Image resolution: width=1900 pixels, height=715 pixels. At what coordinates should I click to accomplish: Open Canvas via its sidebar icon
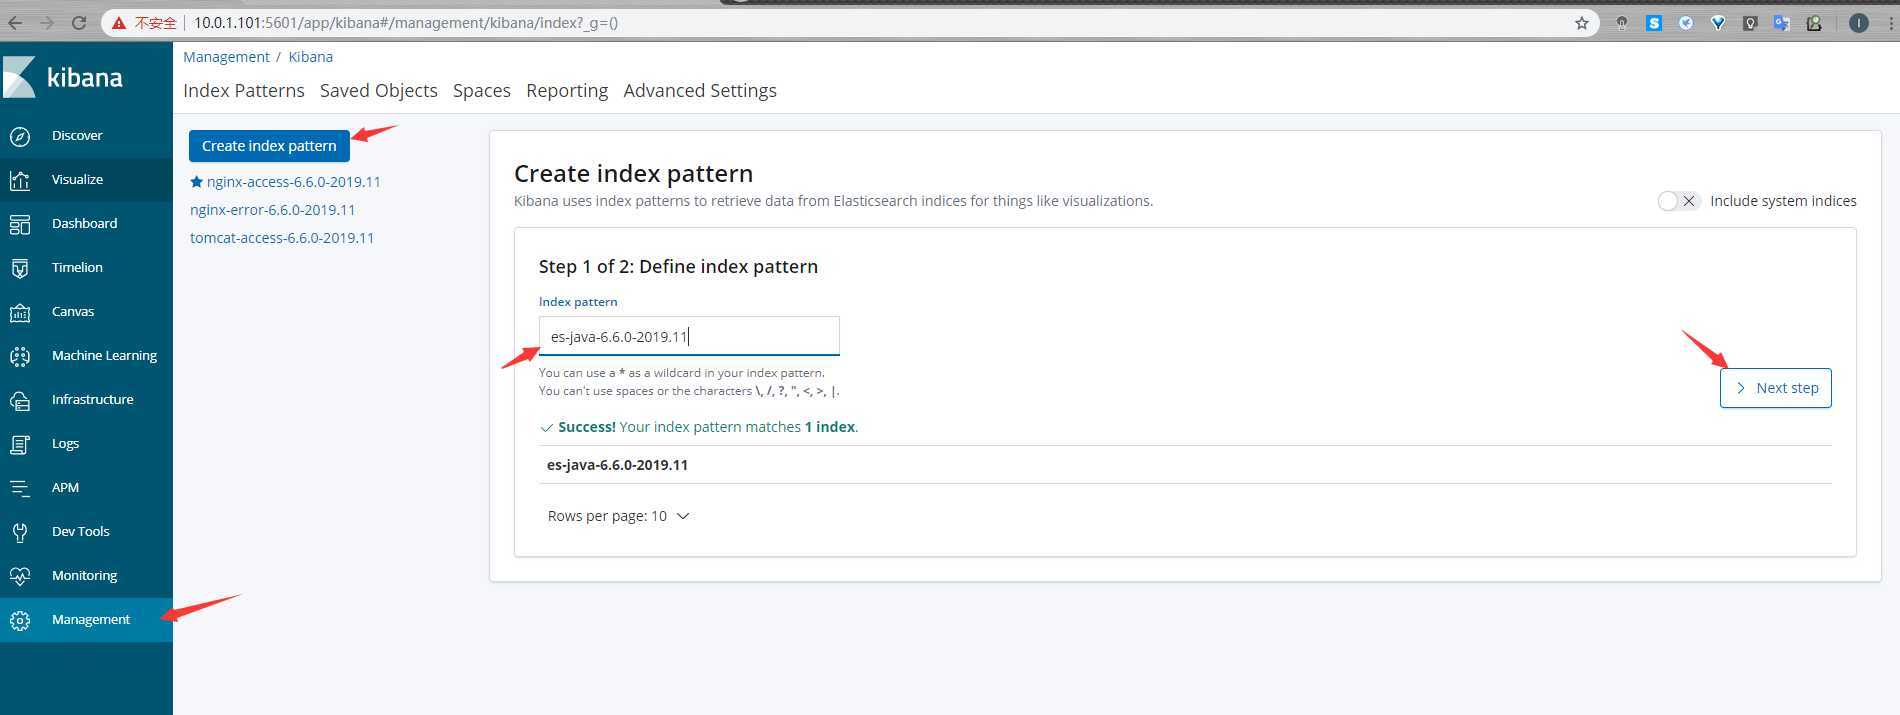[20, 312]
